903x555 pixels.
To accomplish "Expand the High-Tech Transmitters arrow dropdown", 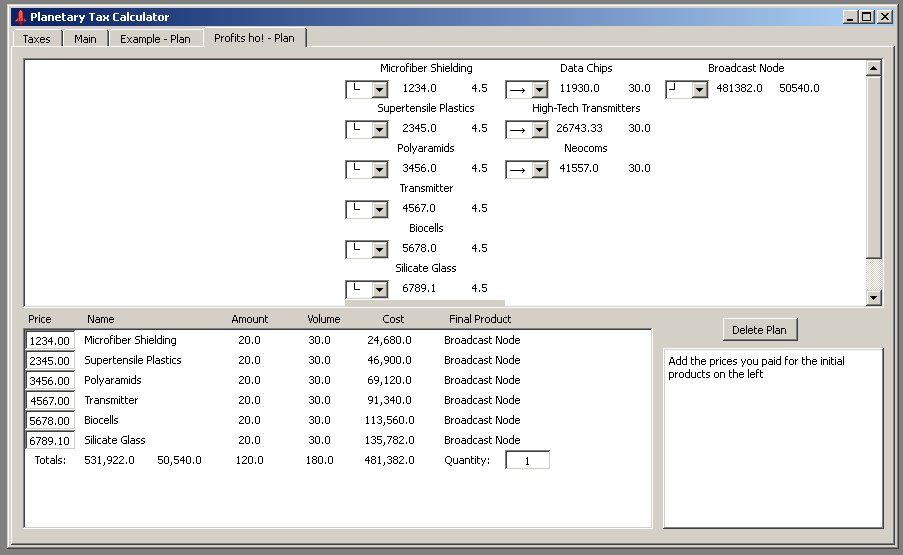I will [539, 130].
